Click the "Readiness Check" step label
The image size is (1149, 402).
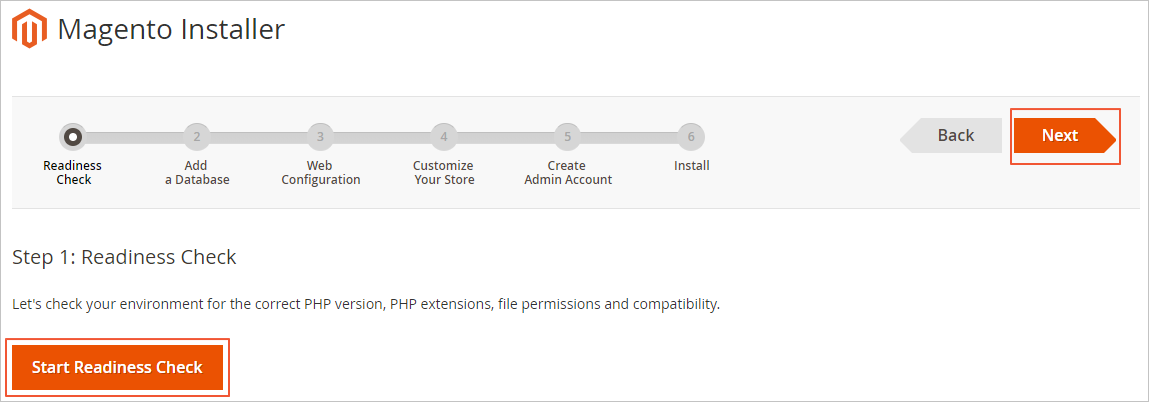[73, 173]
